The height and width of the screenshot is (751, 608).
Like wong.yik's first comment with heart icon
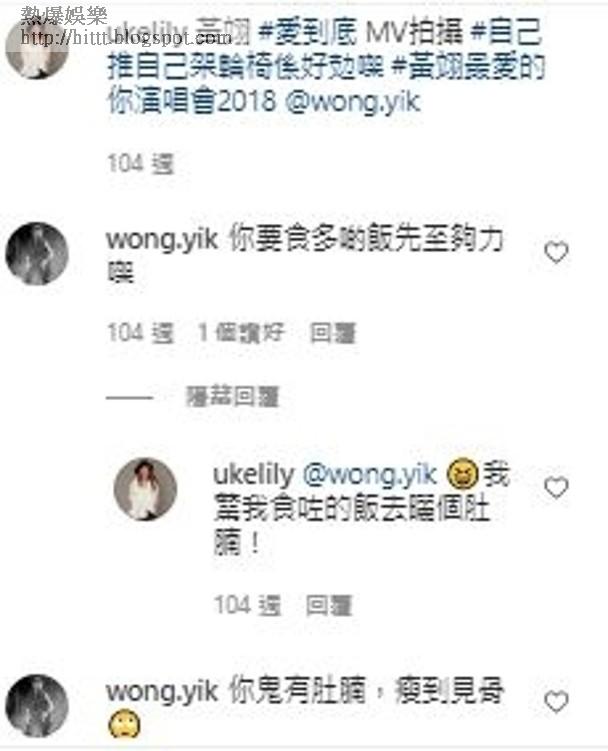point(556,252)
